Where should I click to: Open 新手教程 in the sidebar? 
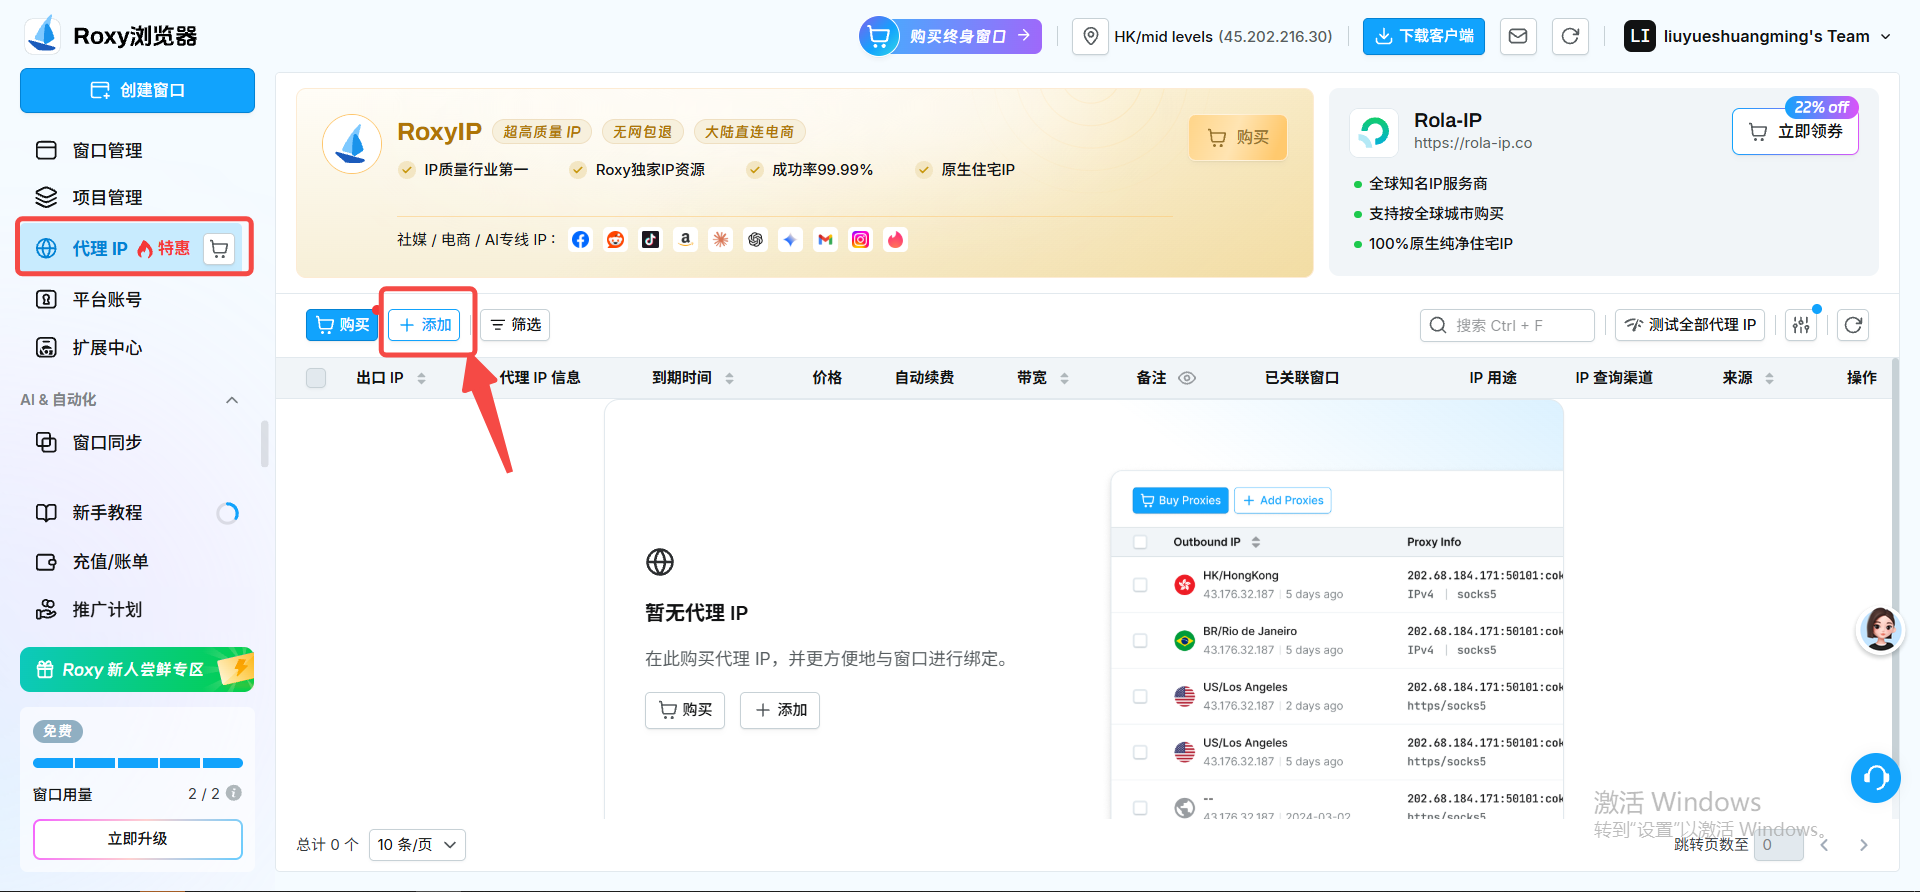(137, 513)
